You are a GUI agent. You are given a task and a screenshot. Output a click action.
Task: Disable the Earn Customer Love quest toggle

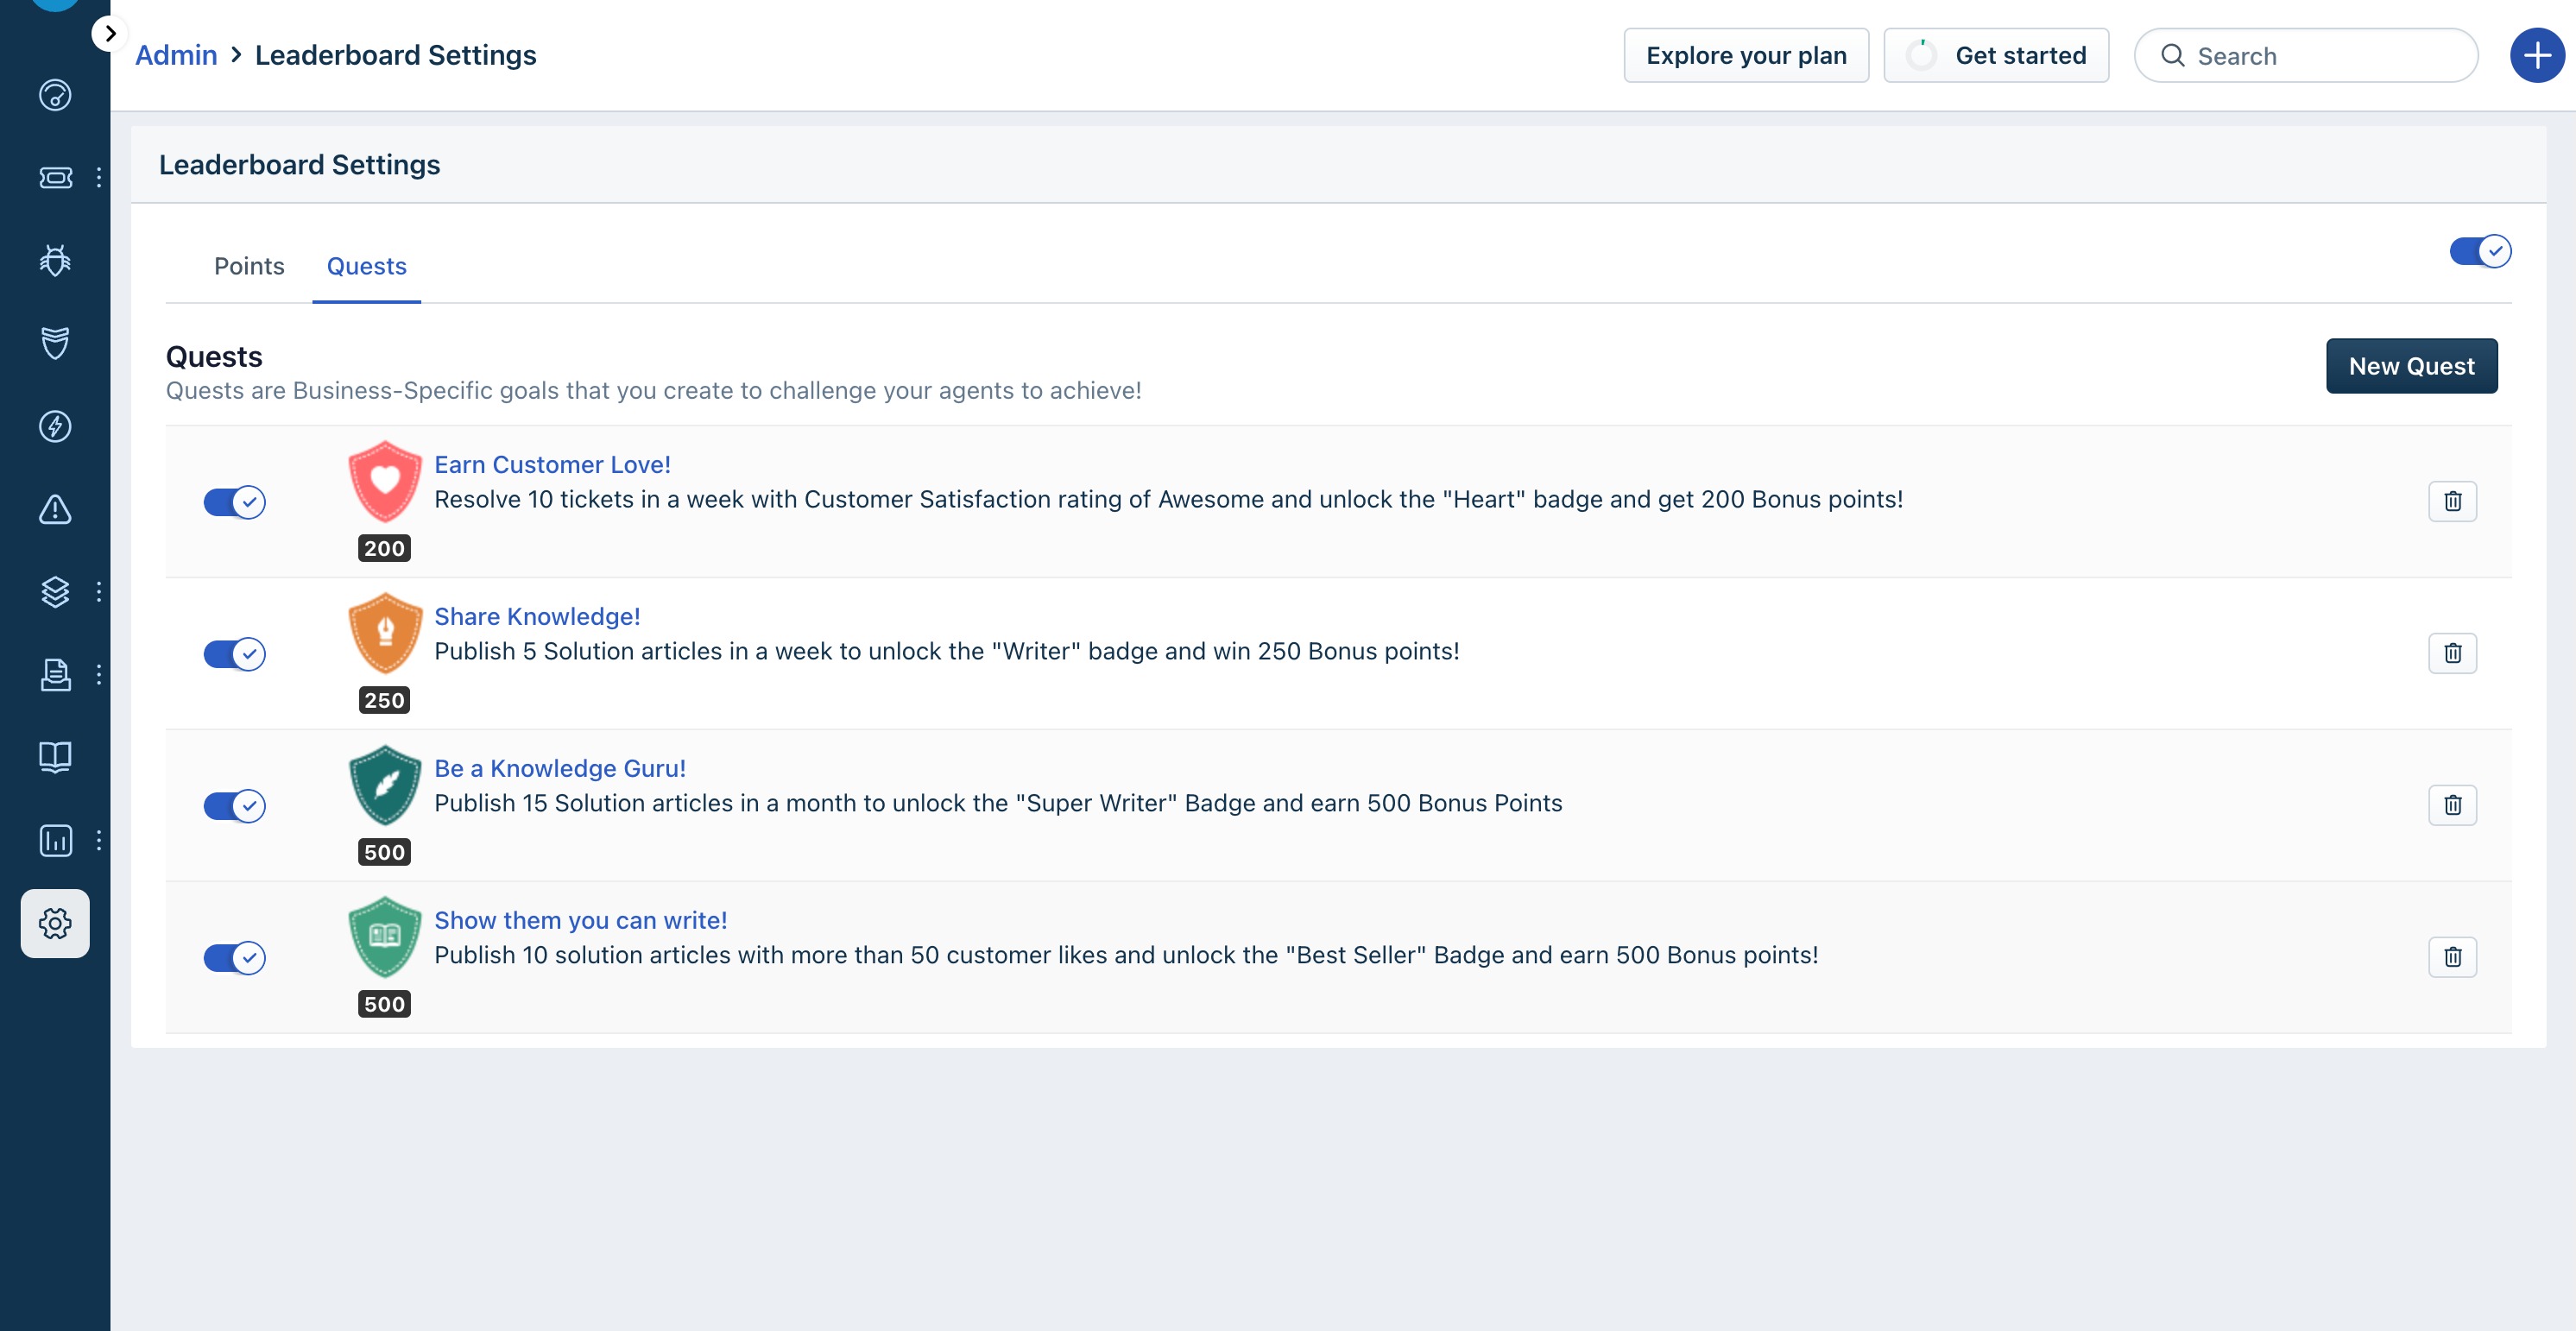(x=234, y=502)
